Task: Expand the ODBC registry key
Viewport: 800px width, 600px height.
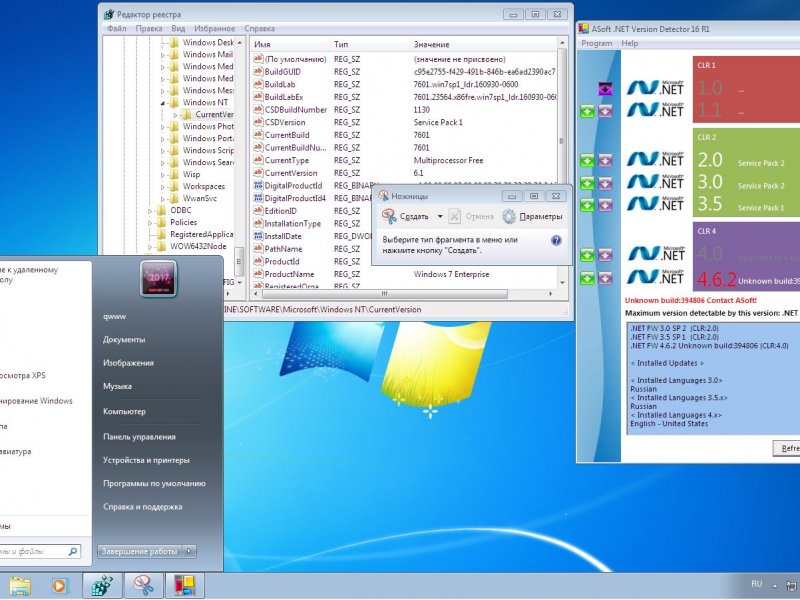Action: 150,211
